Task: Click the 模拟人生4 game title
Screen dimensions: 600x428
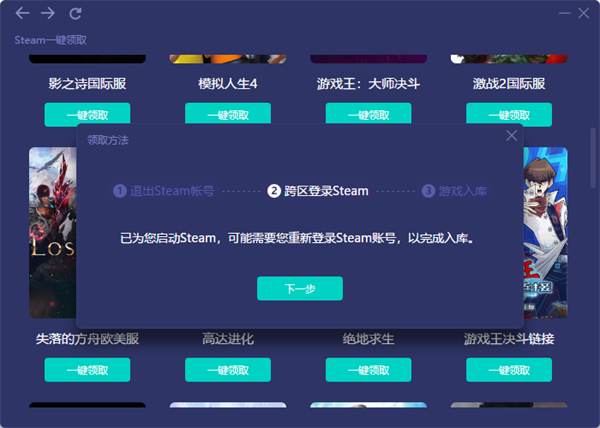Action: [228, 83]
